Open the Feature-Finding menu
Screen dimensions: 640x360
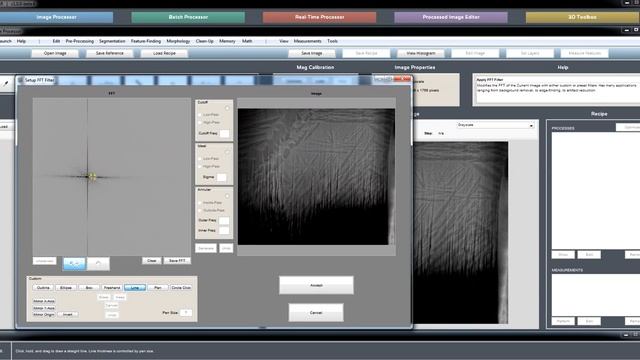[146, 41]
